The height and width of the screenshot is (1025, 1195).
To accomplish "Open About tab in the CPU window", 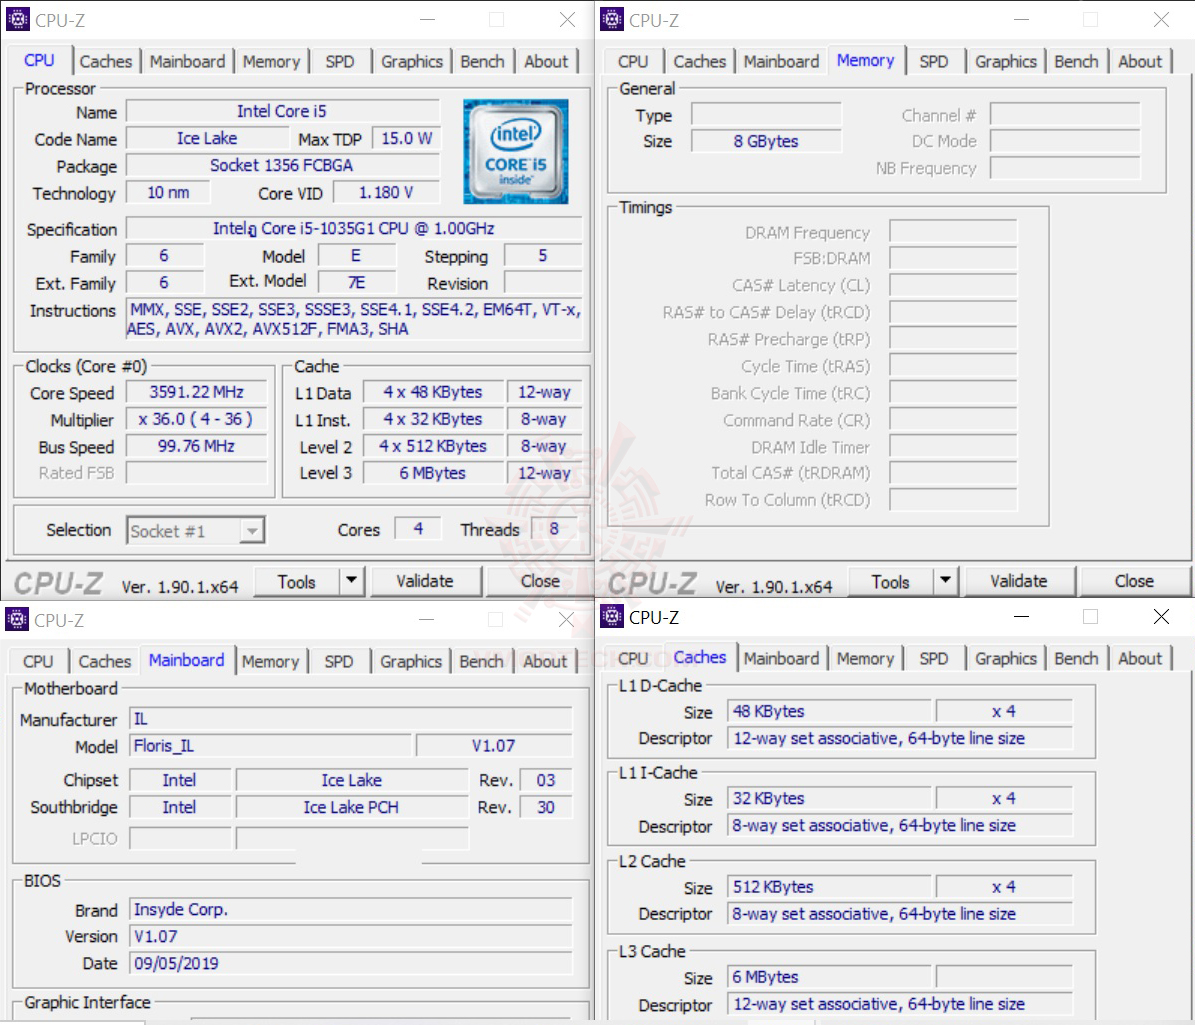I will click(546, 62).
